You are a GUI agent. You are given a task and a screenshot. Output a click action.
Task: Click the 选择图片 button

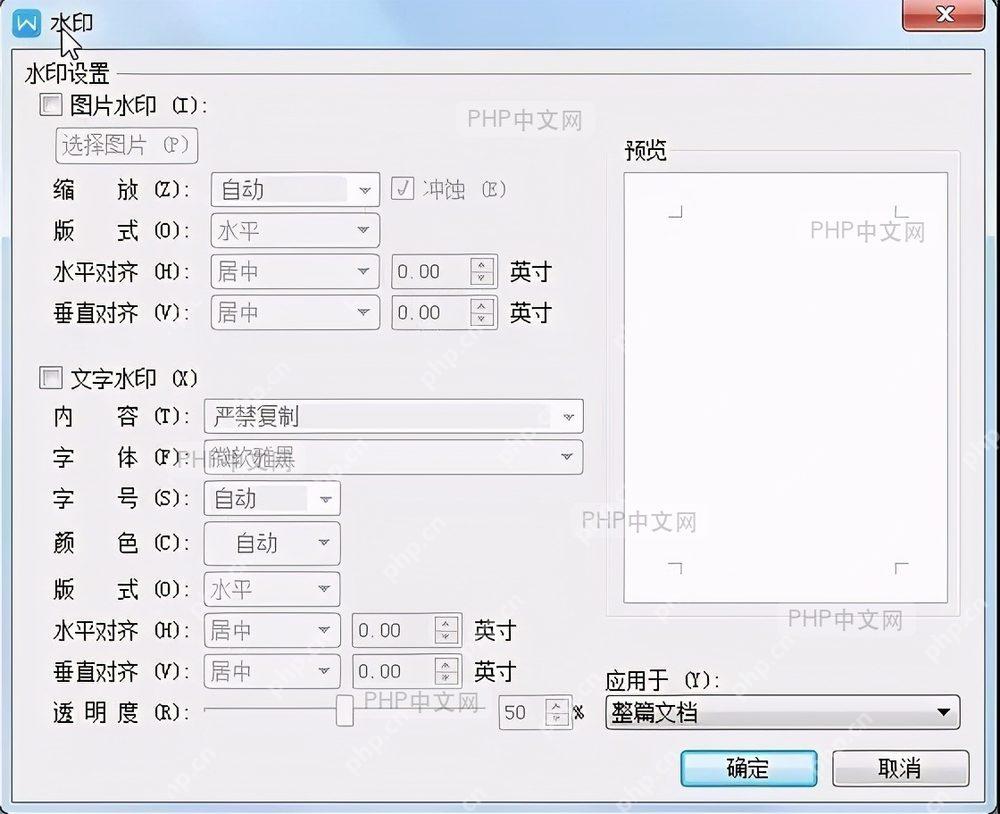(127, 145)
